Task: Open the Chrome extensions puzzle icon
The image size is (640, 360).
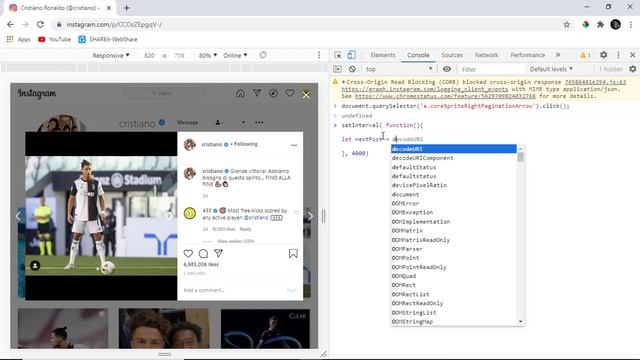Action: tap(600, 24)
